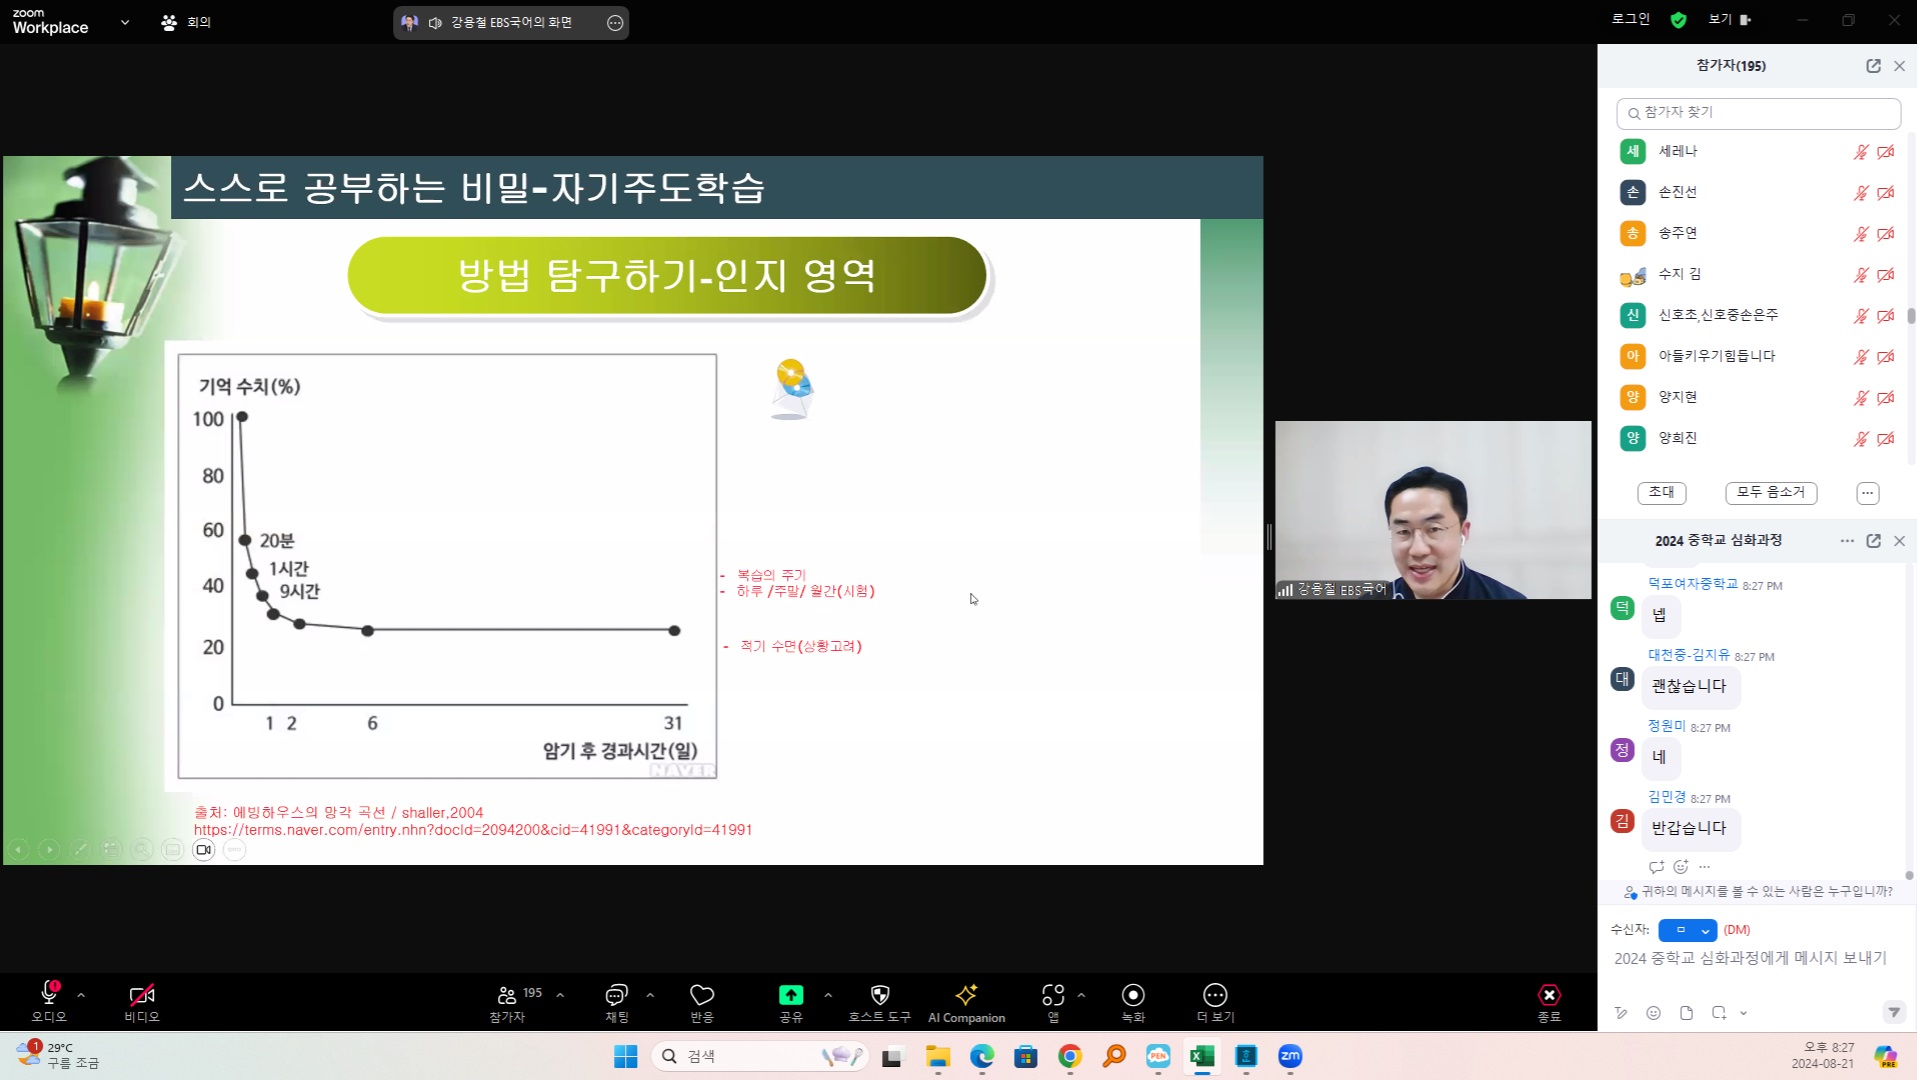Click the camera icon in slide controls
Viewport: 1917px width, 1080px height.
(x=203, y=850)
